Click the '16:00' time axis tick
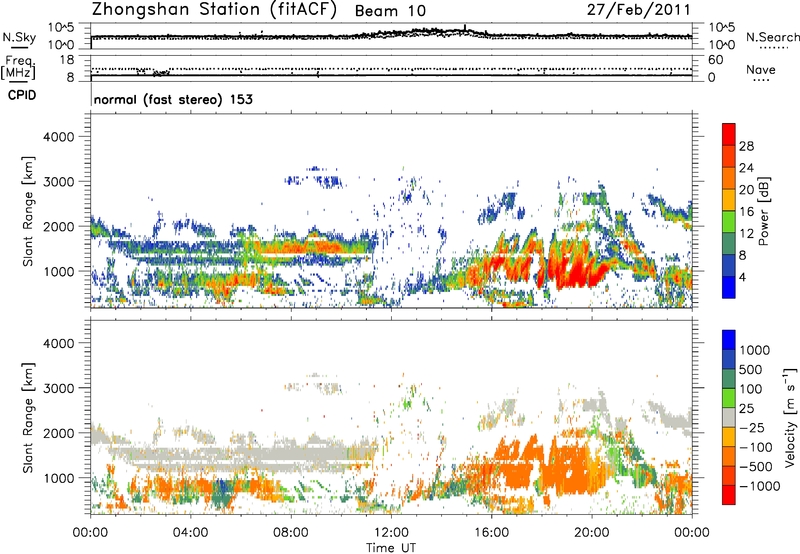This screenshot has width=800, height=554. (x=491, y=533)
